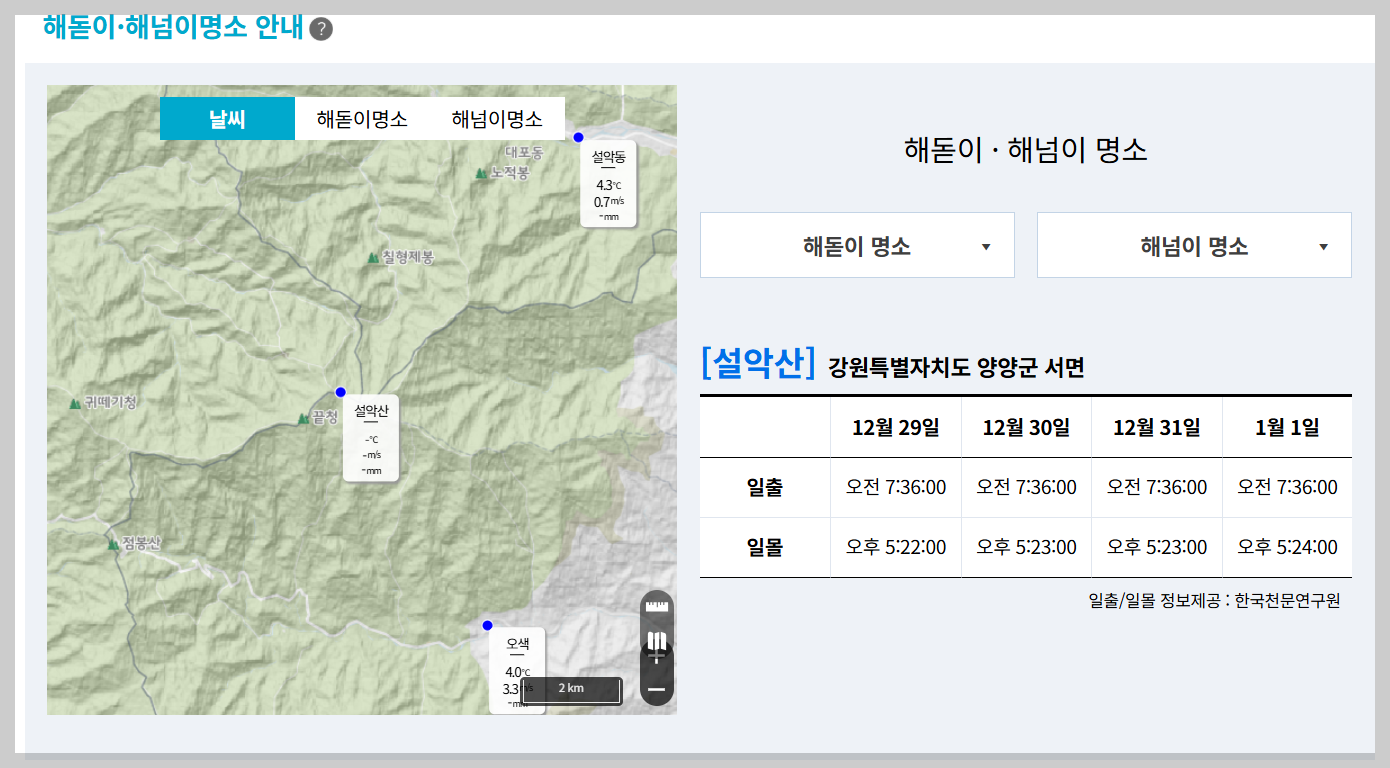Click the 칠형제봉 mountain peak icon

pos(373,257)
